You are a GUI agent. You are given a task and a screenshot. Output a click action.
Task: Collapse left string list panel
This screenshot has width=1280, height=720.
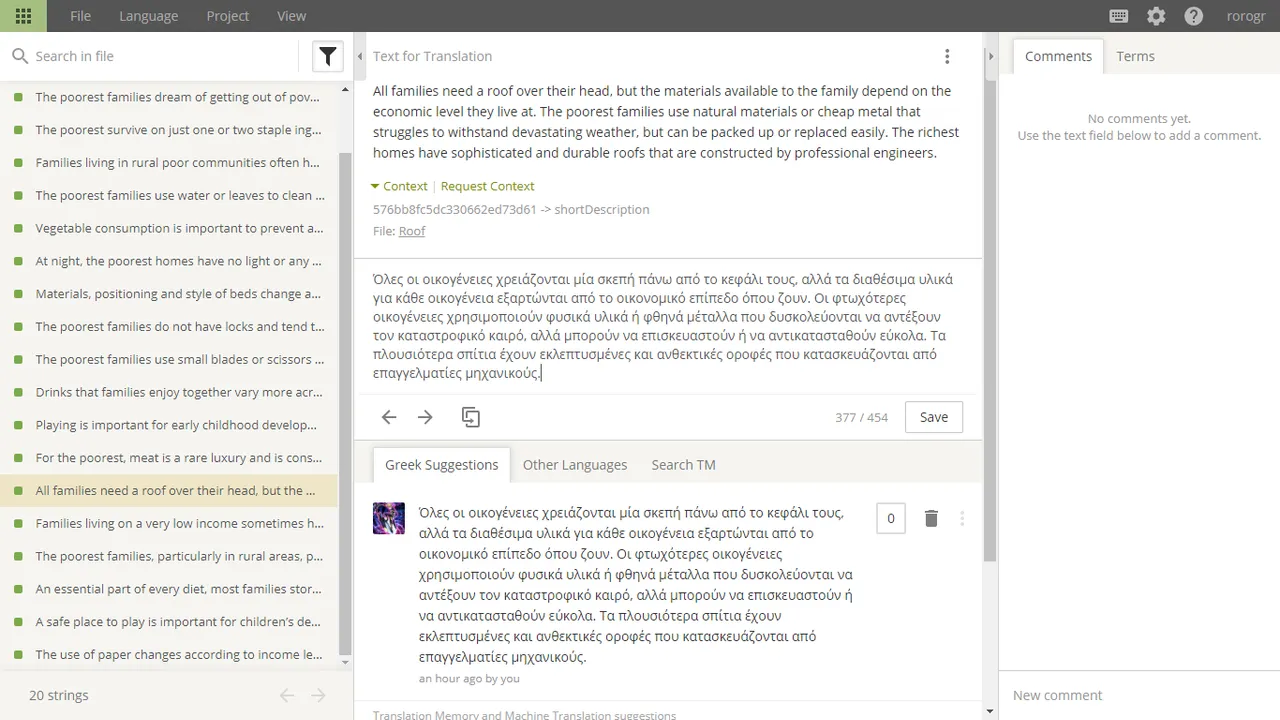point(360,56)
